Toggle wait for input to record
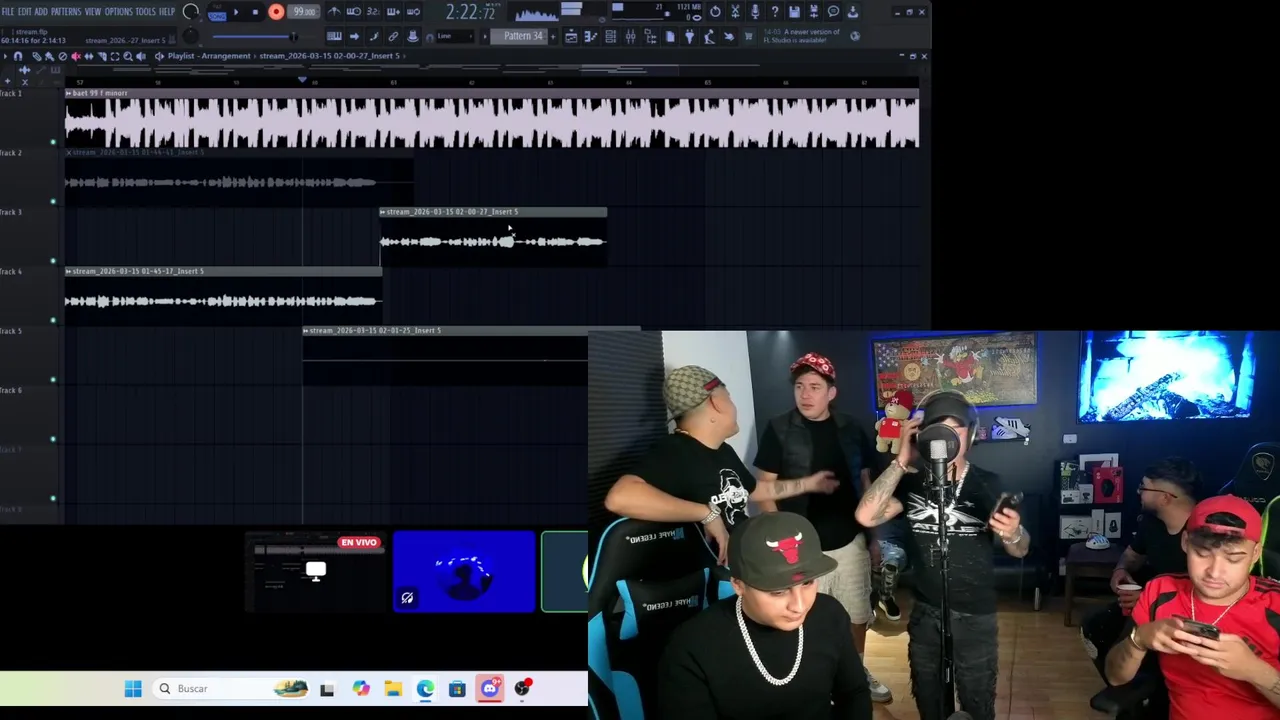The image size is (1280, 720). (353, 12)
